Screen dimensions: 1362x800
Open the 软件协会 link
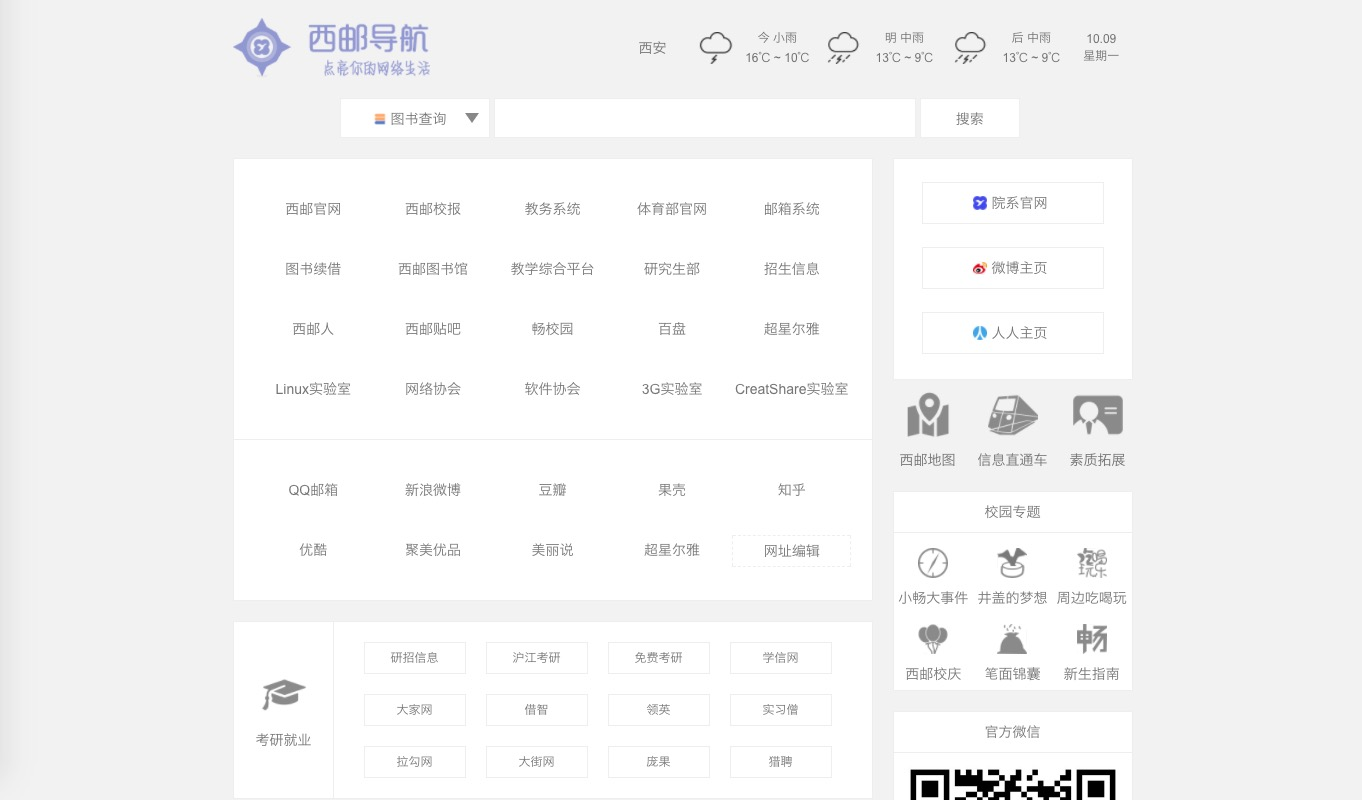[553, 389]
